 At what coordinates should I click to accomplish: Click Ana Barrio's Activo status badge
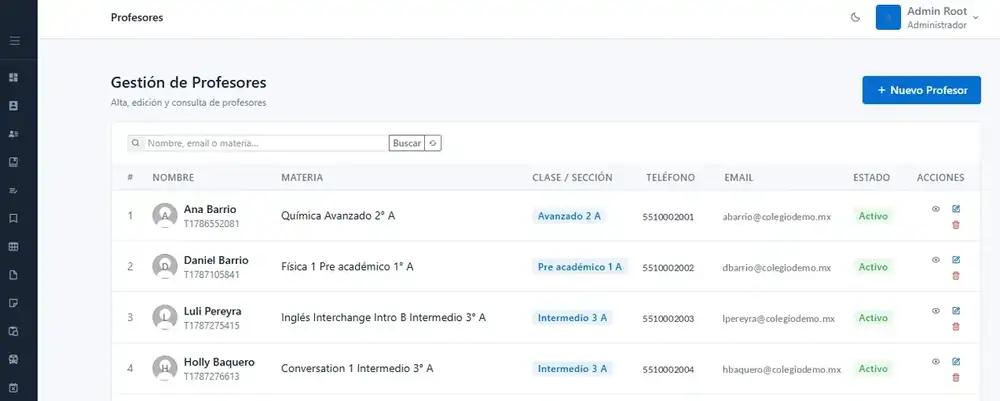click(x=873, y=216)
